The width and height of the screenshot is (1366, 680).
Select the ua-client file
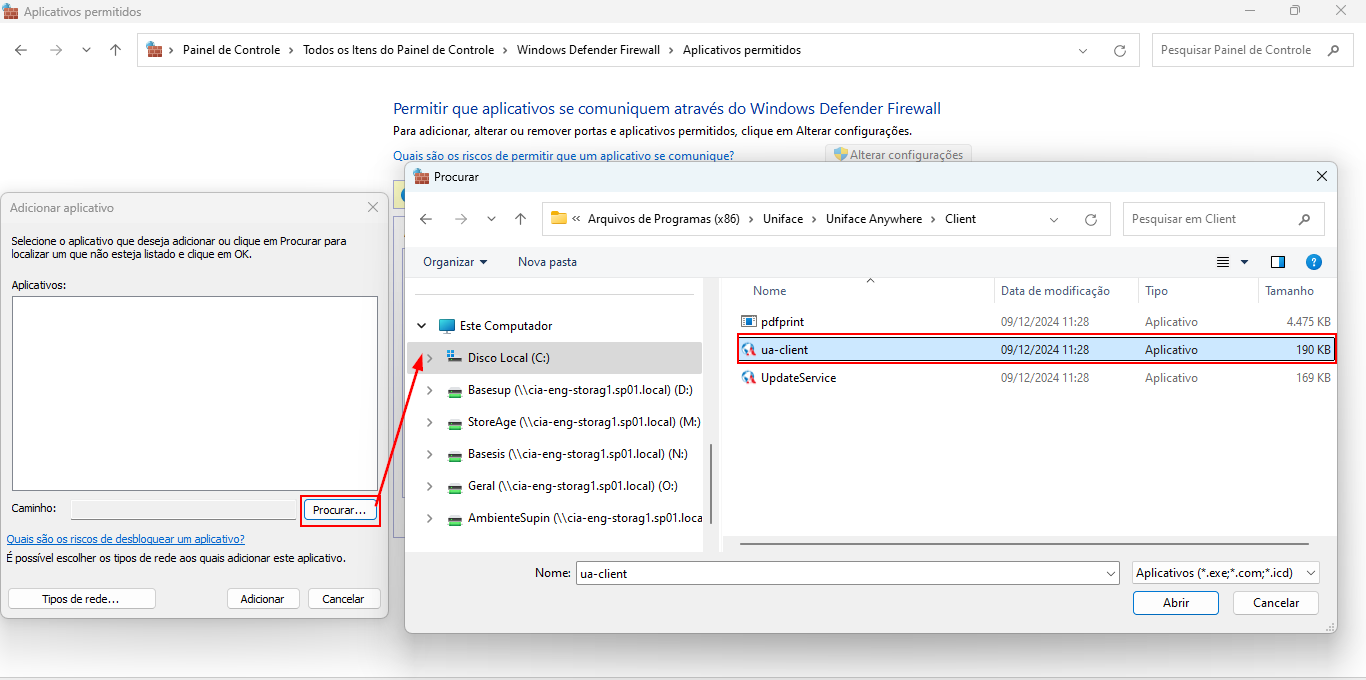(x=1034, y=350)
